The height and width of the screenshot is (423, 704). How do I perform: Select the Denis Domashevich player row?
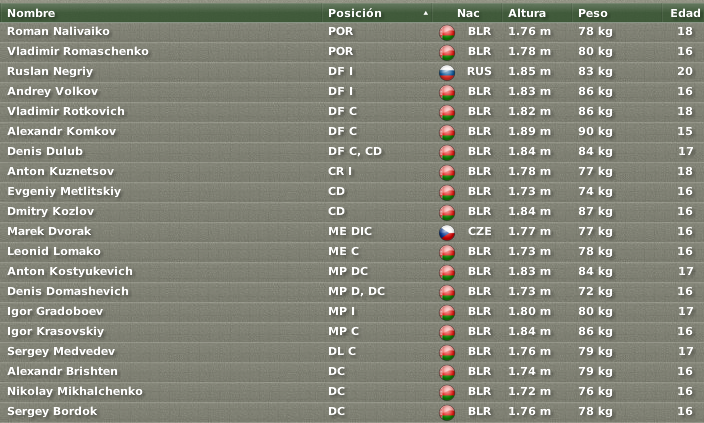point(352,291)
